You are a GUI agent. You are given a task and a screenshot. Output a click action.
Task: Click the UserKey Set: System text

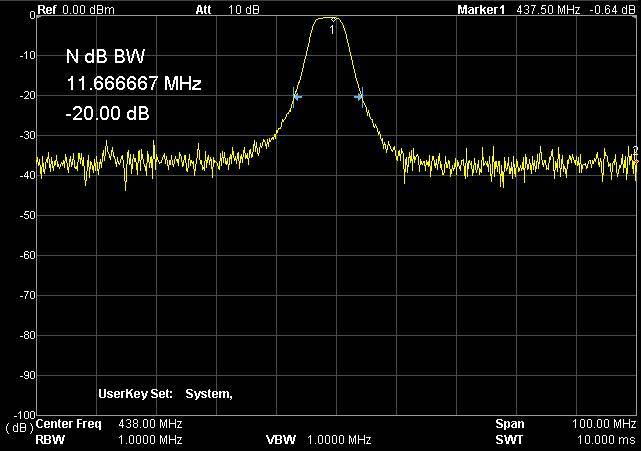pos(165,393)
